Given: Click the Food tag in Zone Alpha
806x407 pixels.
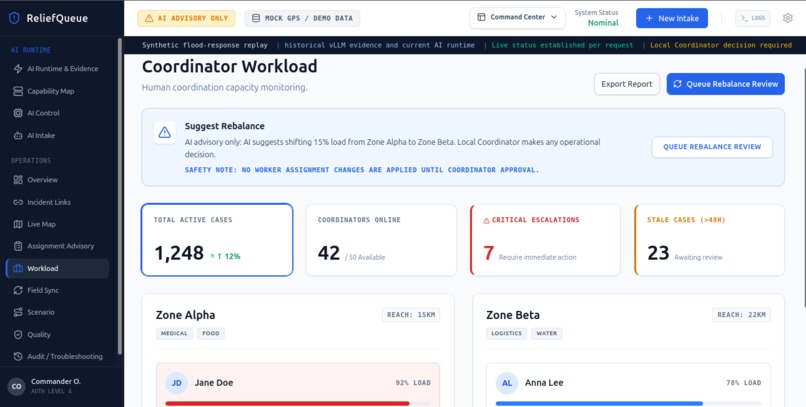Looking at the screenshot, I should [x=211, y=334].
